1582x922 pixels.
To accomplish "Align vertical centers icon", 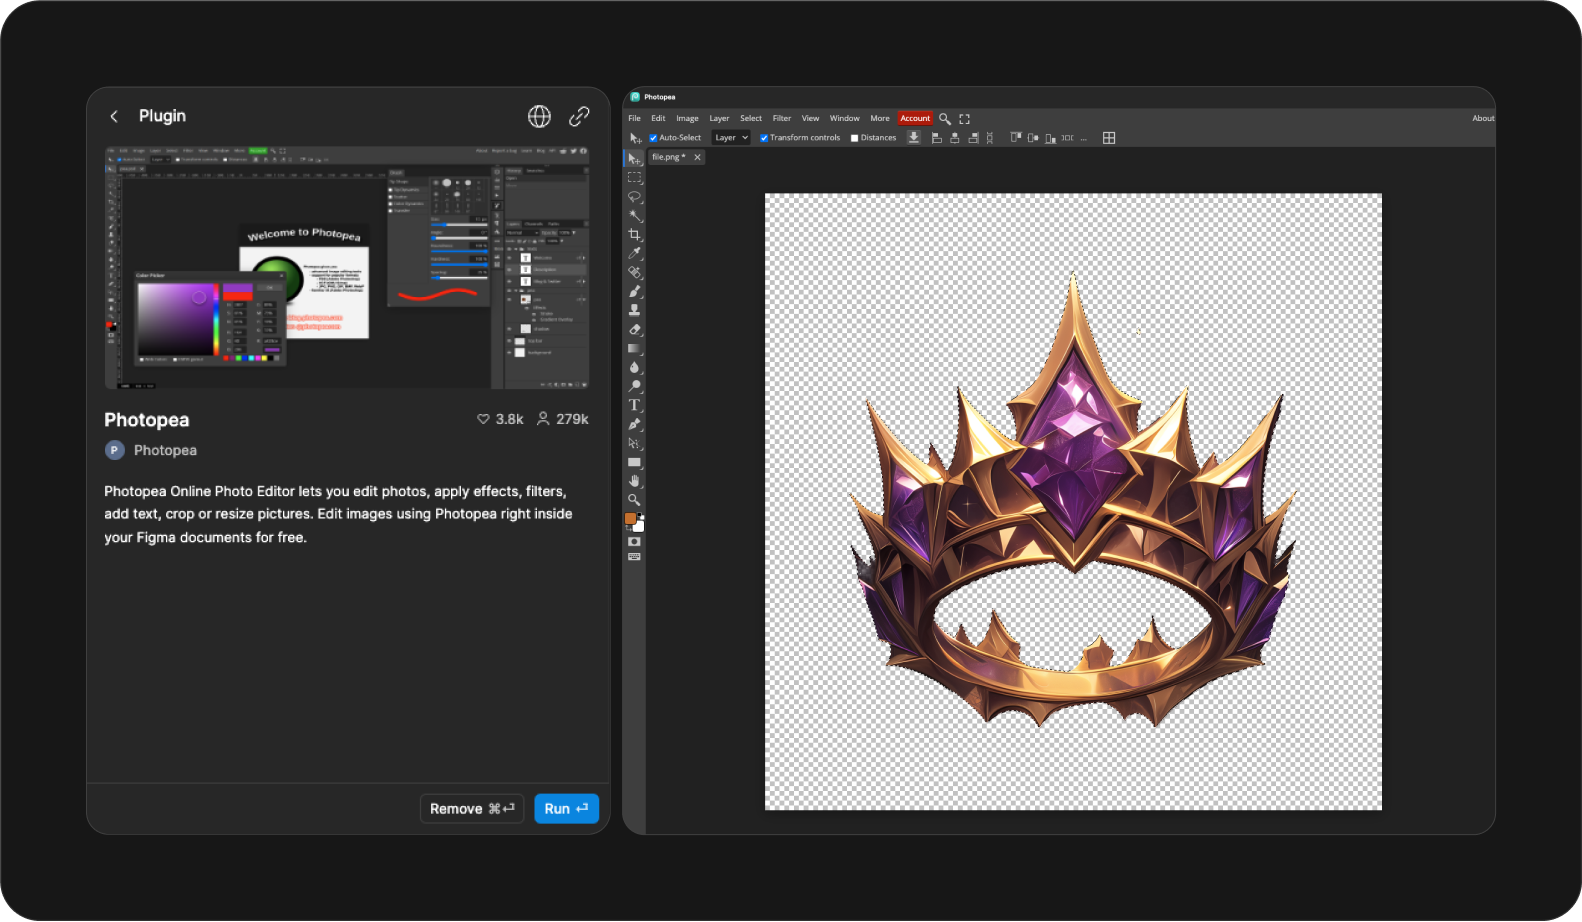I will pyautogui.click(x=1033, y=138).
